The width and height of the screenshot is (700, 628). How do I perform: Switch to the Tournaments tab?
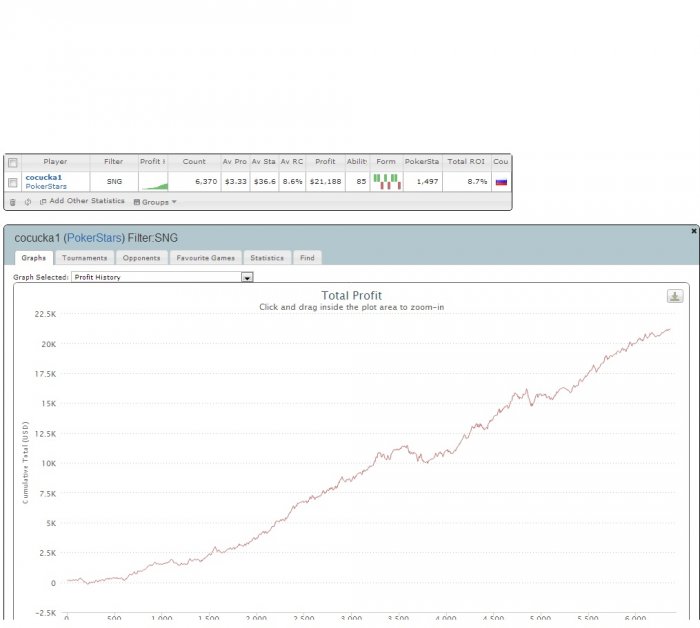point(84,258)
